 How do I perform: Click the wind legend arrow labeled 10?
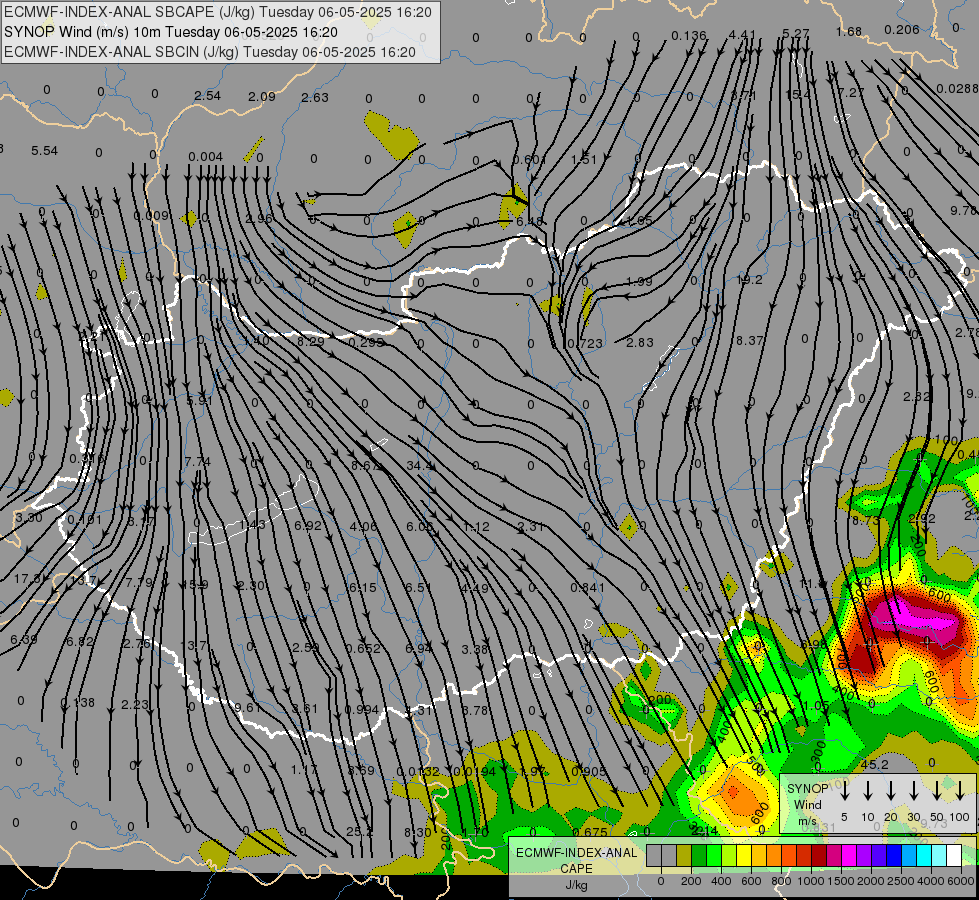[x=868, y=791]
